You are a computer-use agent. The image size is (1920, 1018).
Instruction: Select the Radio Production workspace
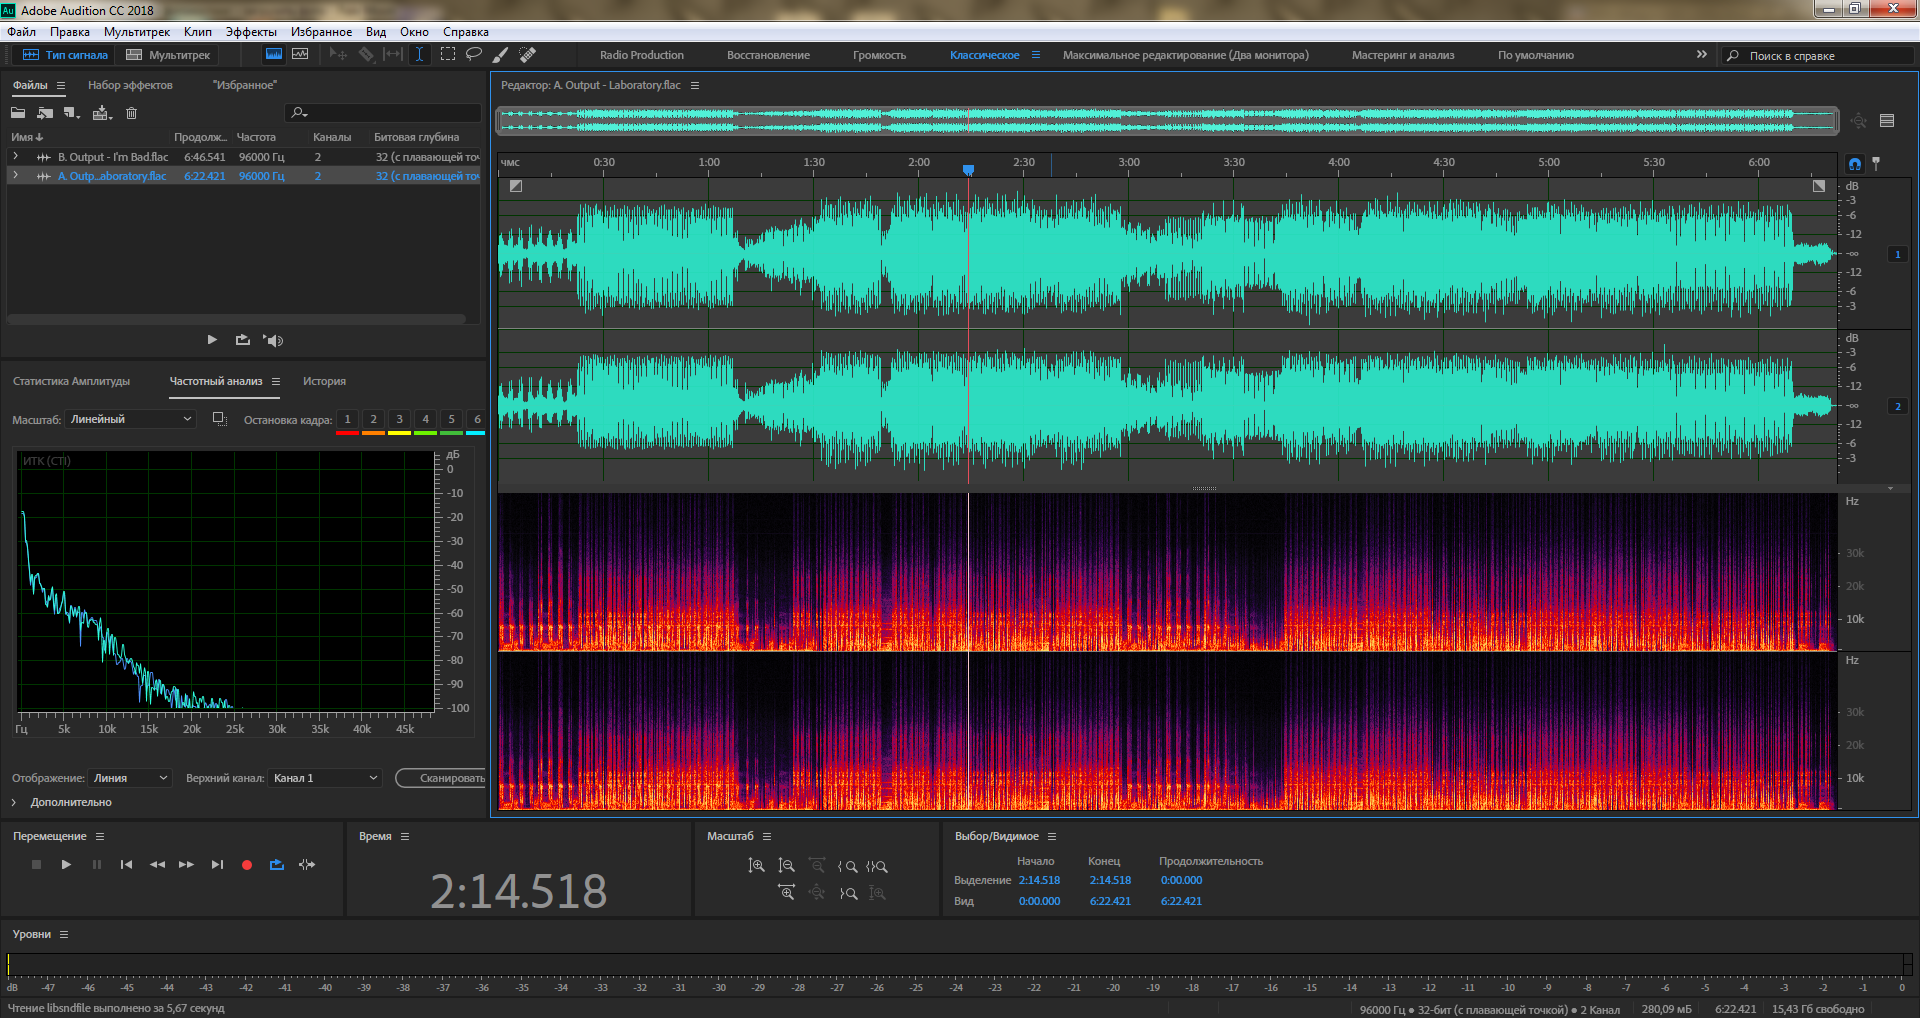click(642, 55)
